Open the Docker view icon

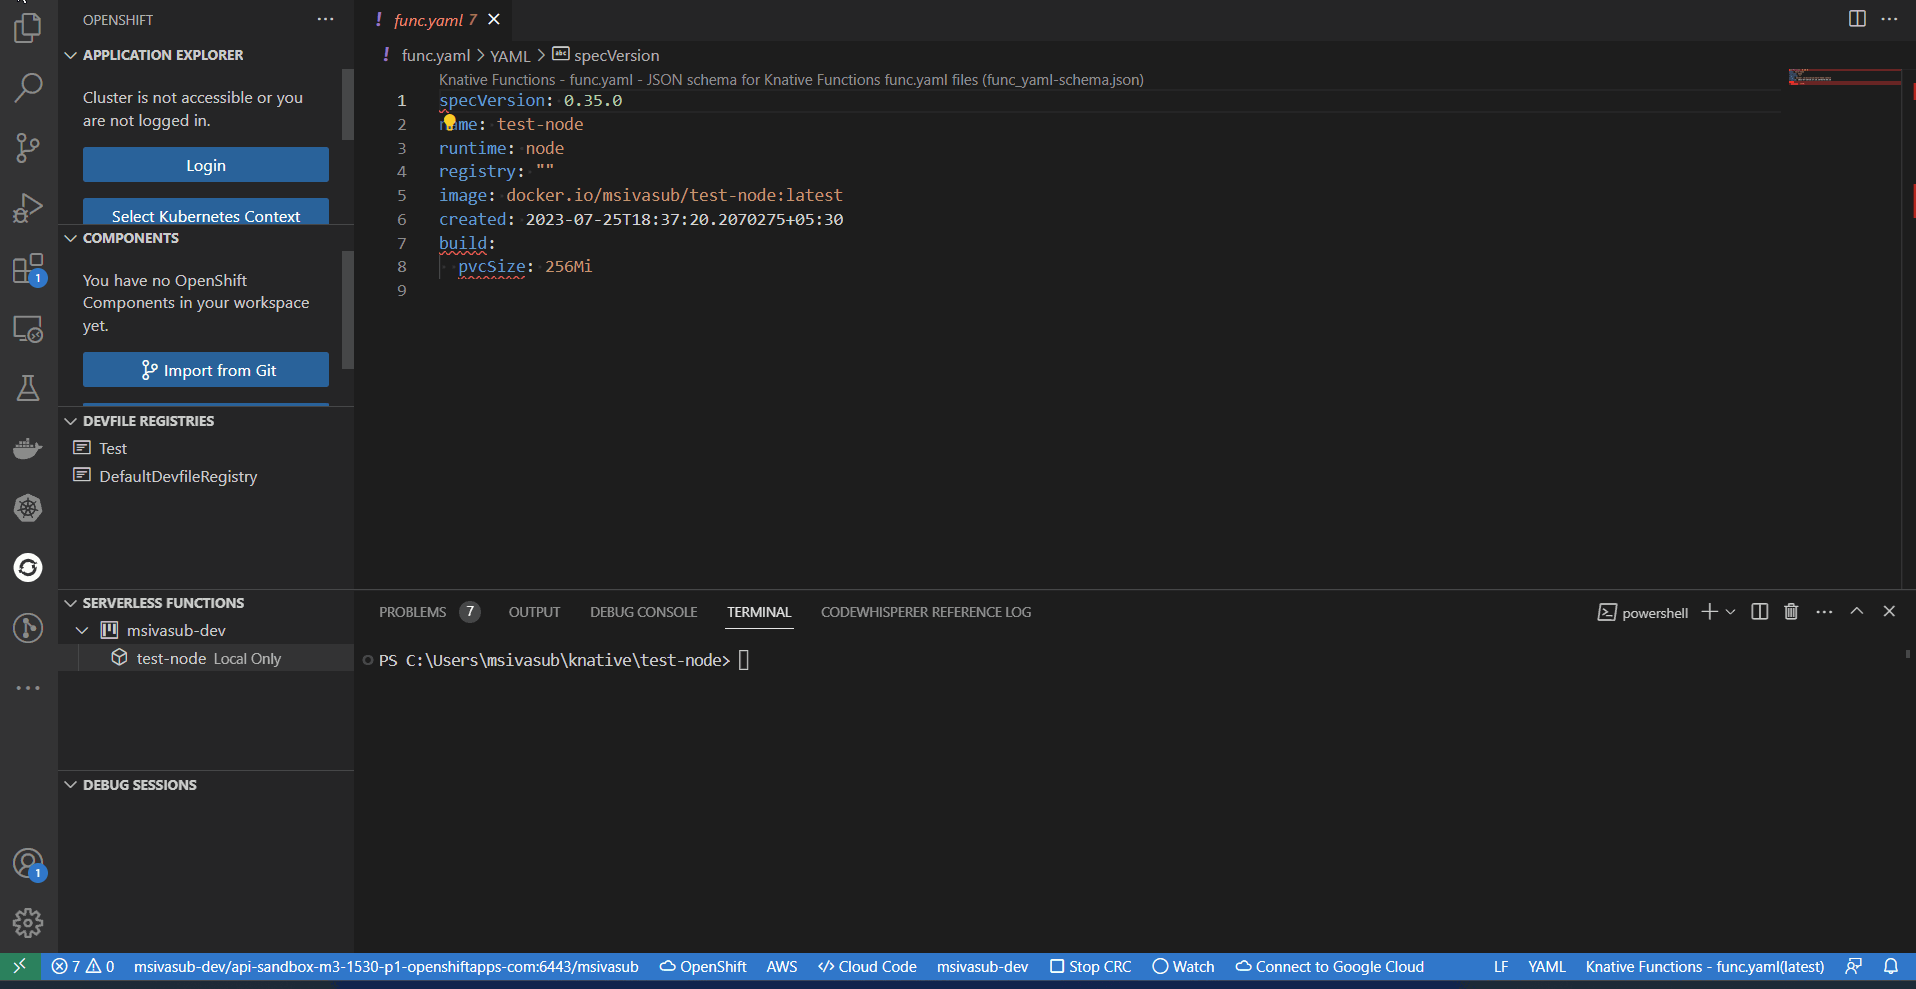(28, 448)
